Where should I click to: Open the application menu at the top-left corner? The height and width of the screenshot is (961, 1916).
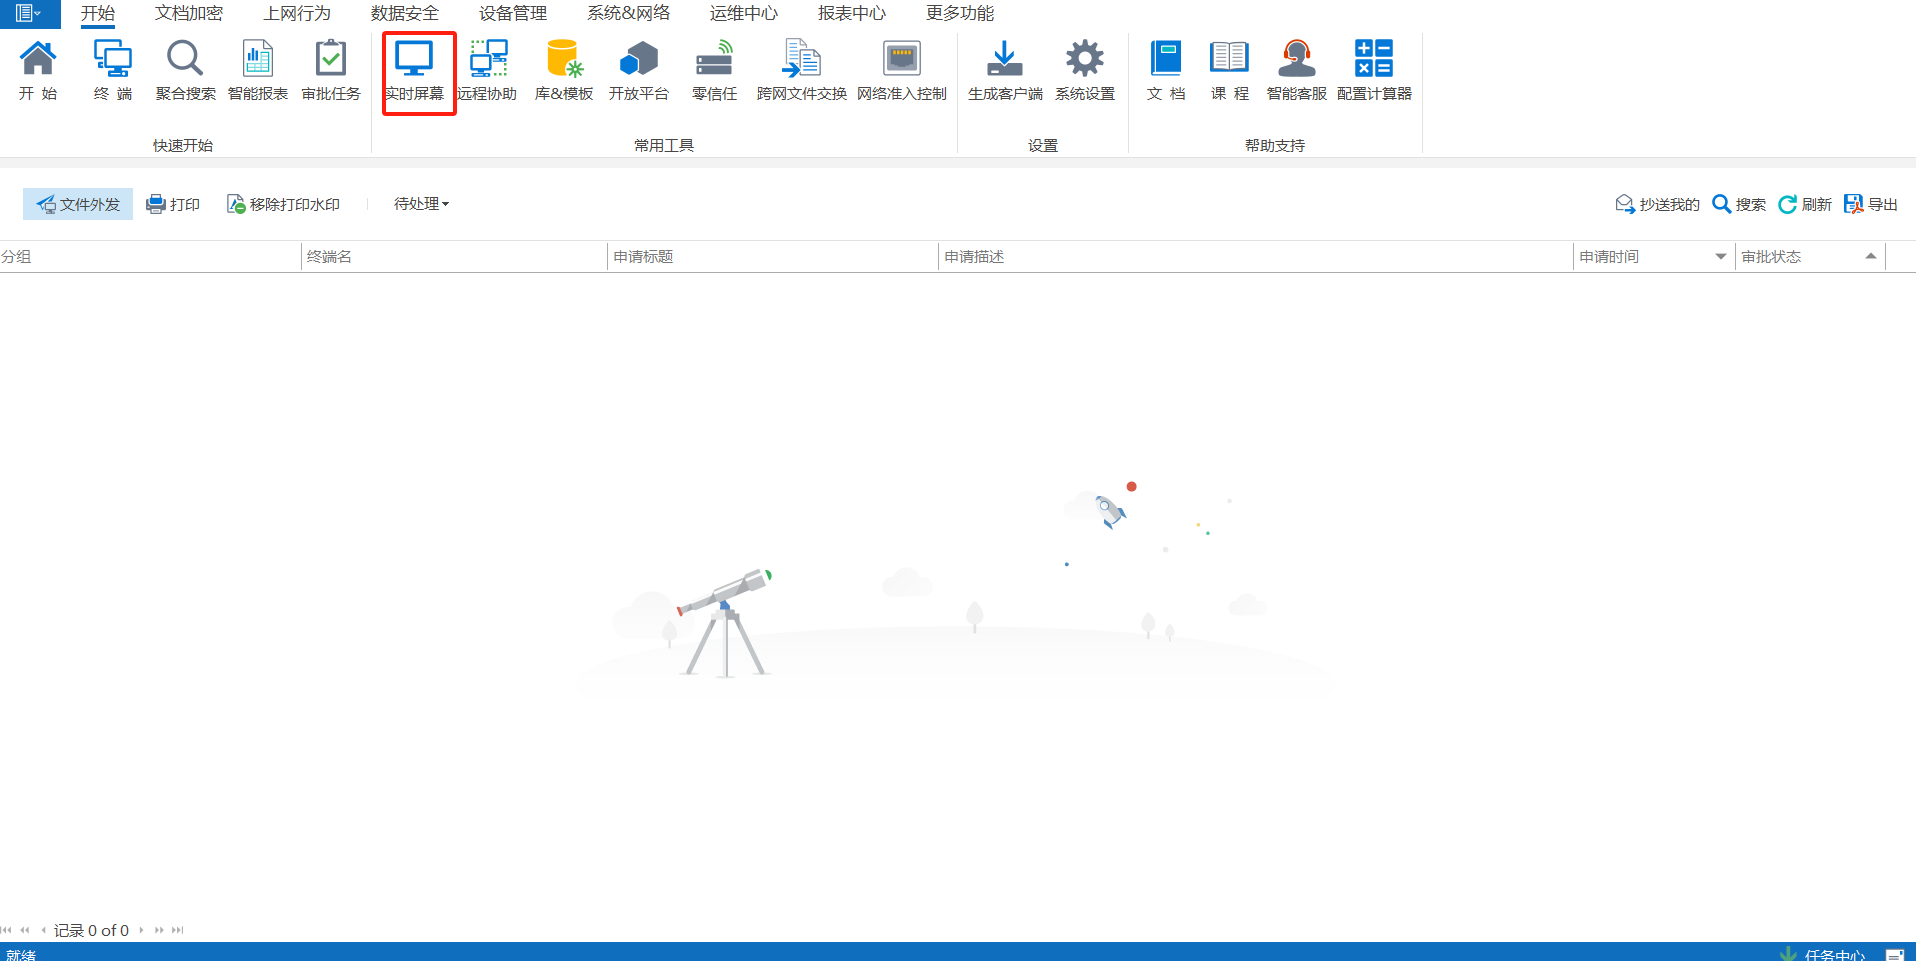29,14
